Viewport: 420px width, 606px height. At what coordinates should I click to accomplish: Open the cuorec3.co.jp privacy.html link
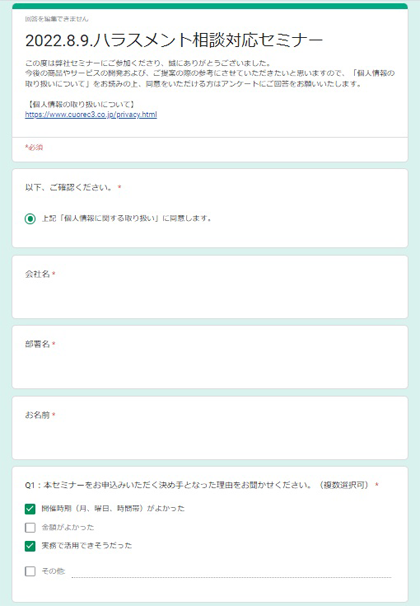point(91,115)
